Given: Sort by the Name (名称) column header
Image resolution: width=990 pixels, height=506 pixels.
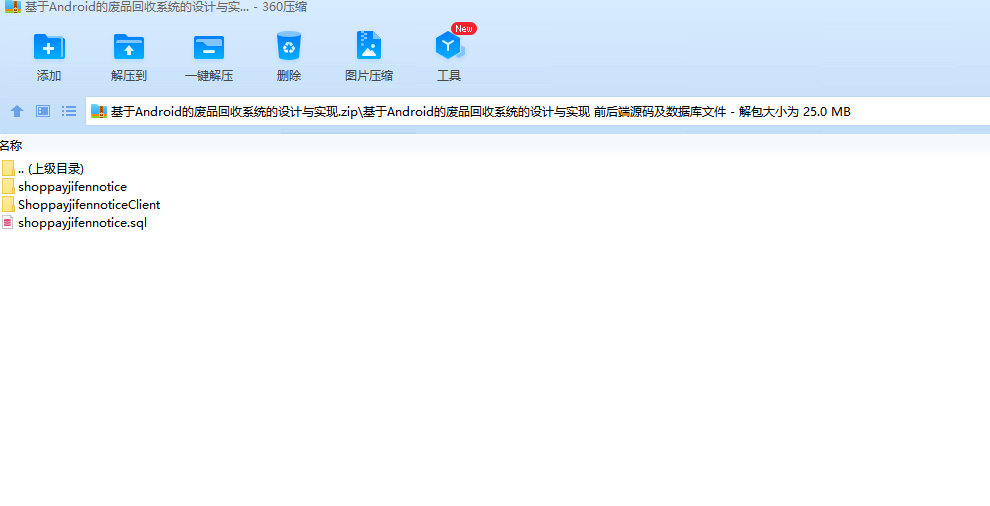Looking at the screenshot, I should coord(11,146).
